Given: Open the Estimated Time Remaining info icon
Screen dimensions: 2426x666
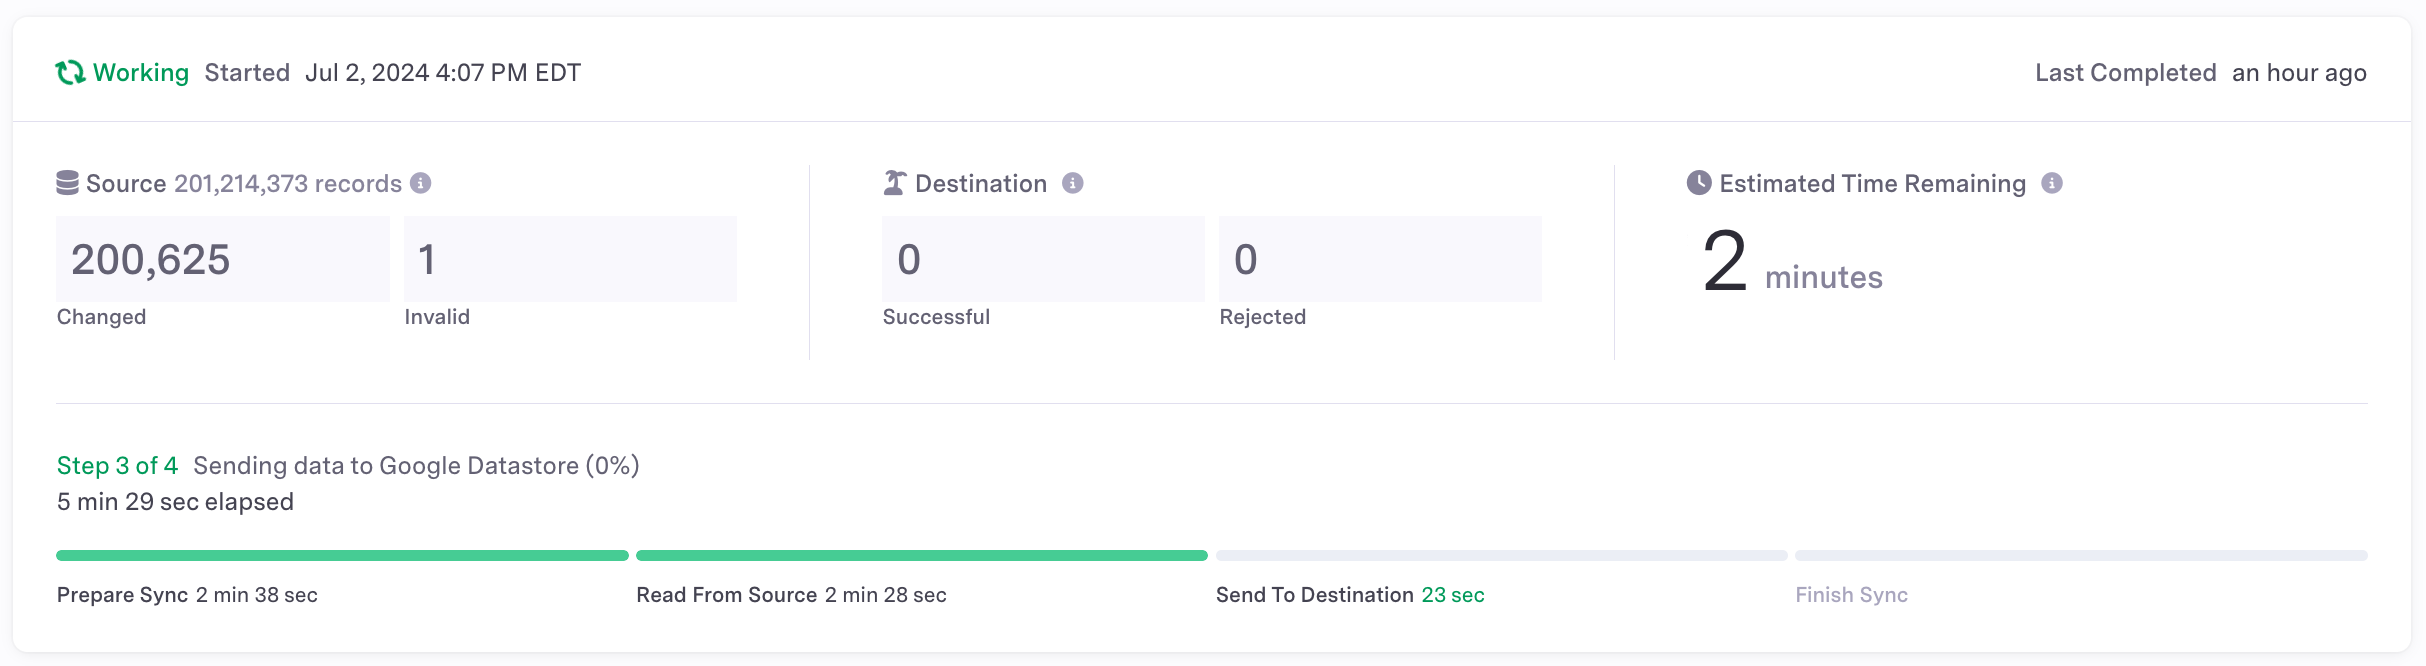Looking at the screenshot, I should [2052, 183].
